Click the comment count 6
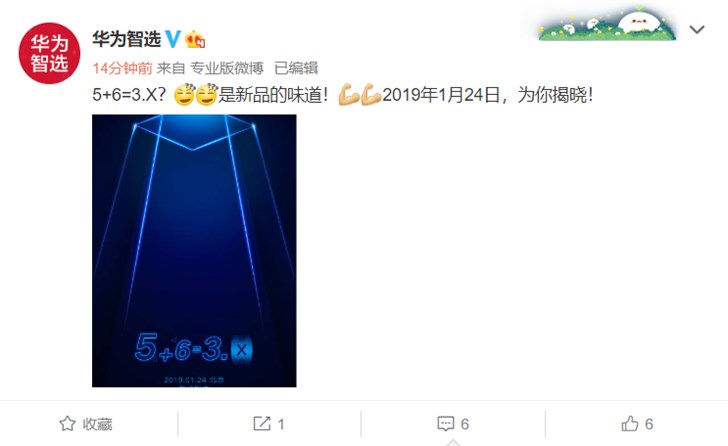 (x=465, y=424)
